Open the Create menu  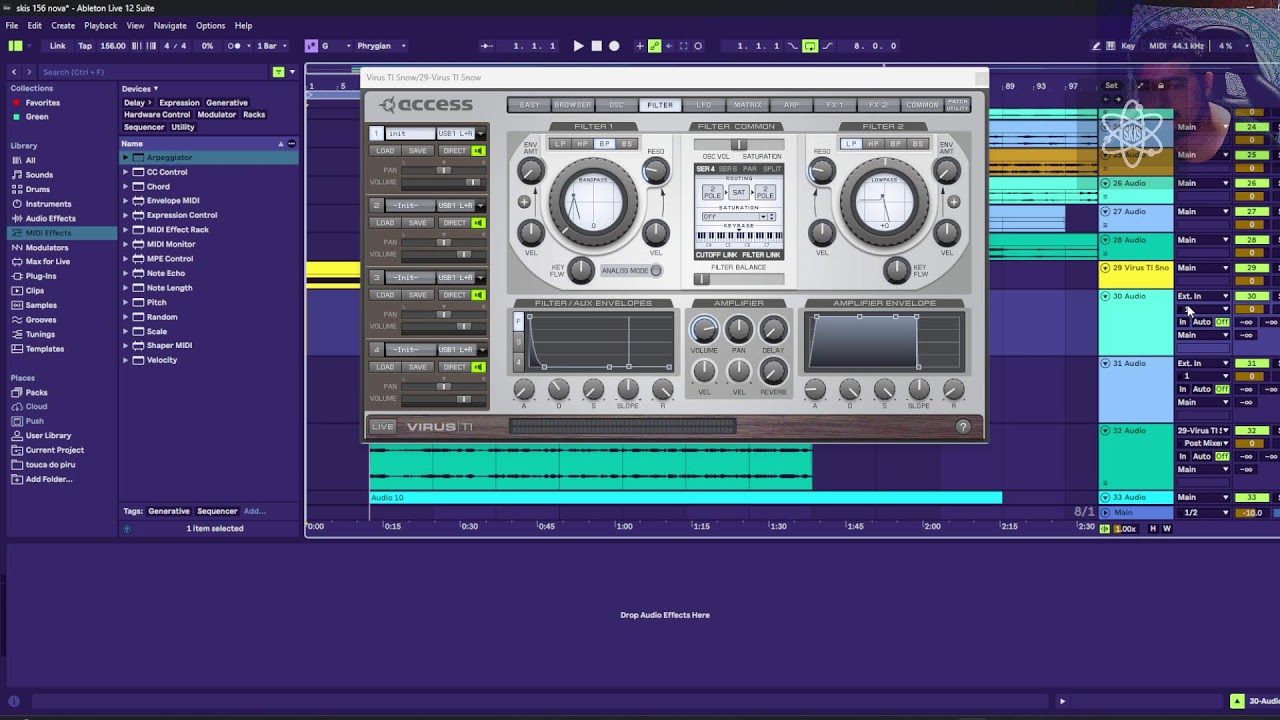click(x=63, y=25)
